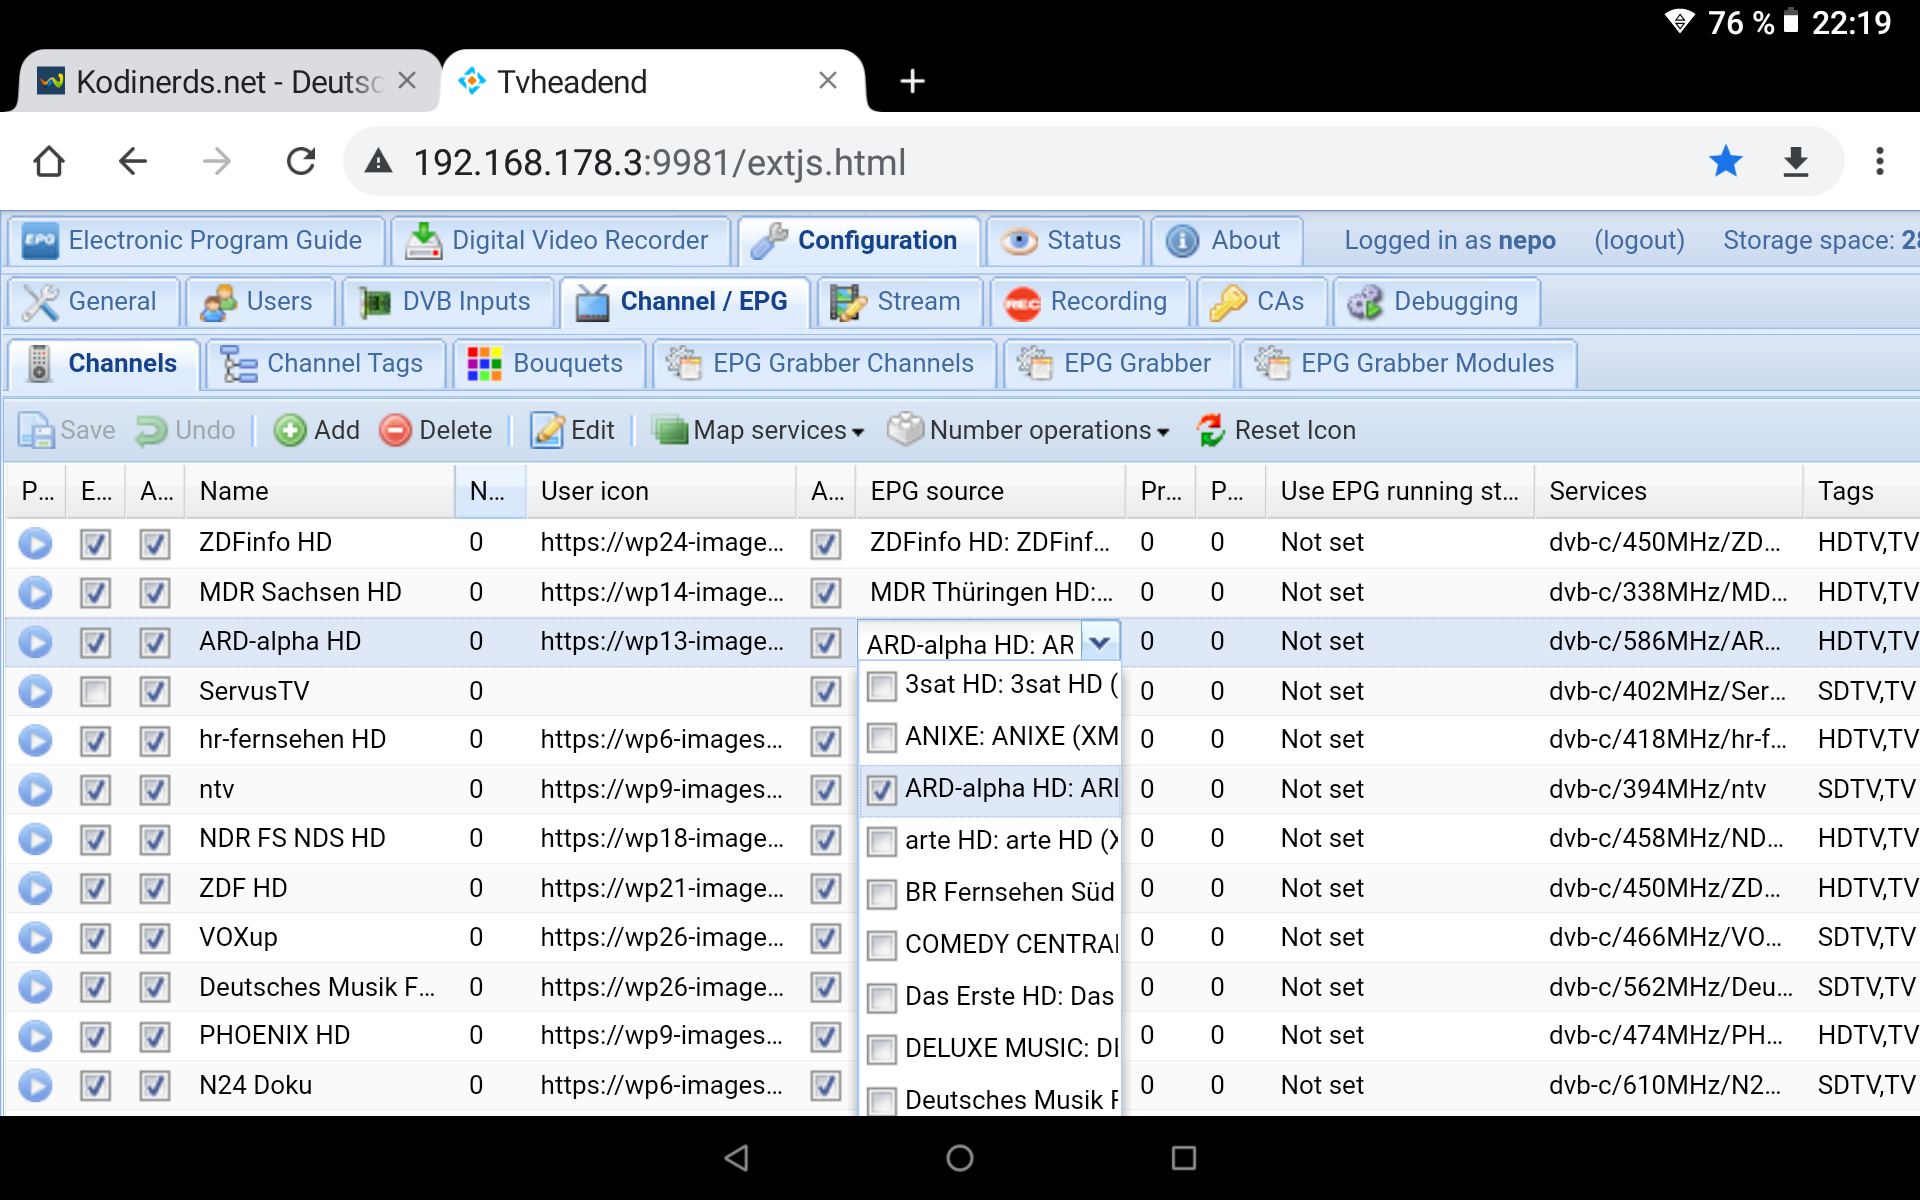This screenshot has width=1920, height=1200.
Task: Click the insecure site warning icon
Action: point(378,161)
